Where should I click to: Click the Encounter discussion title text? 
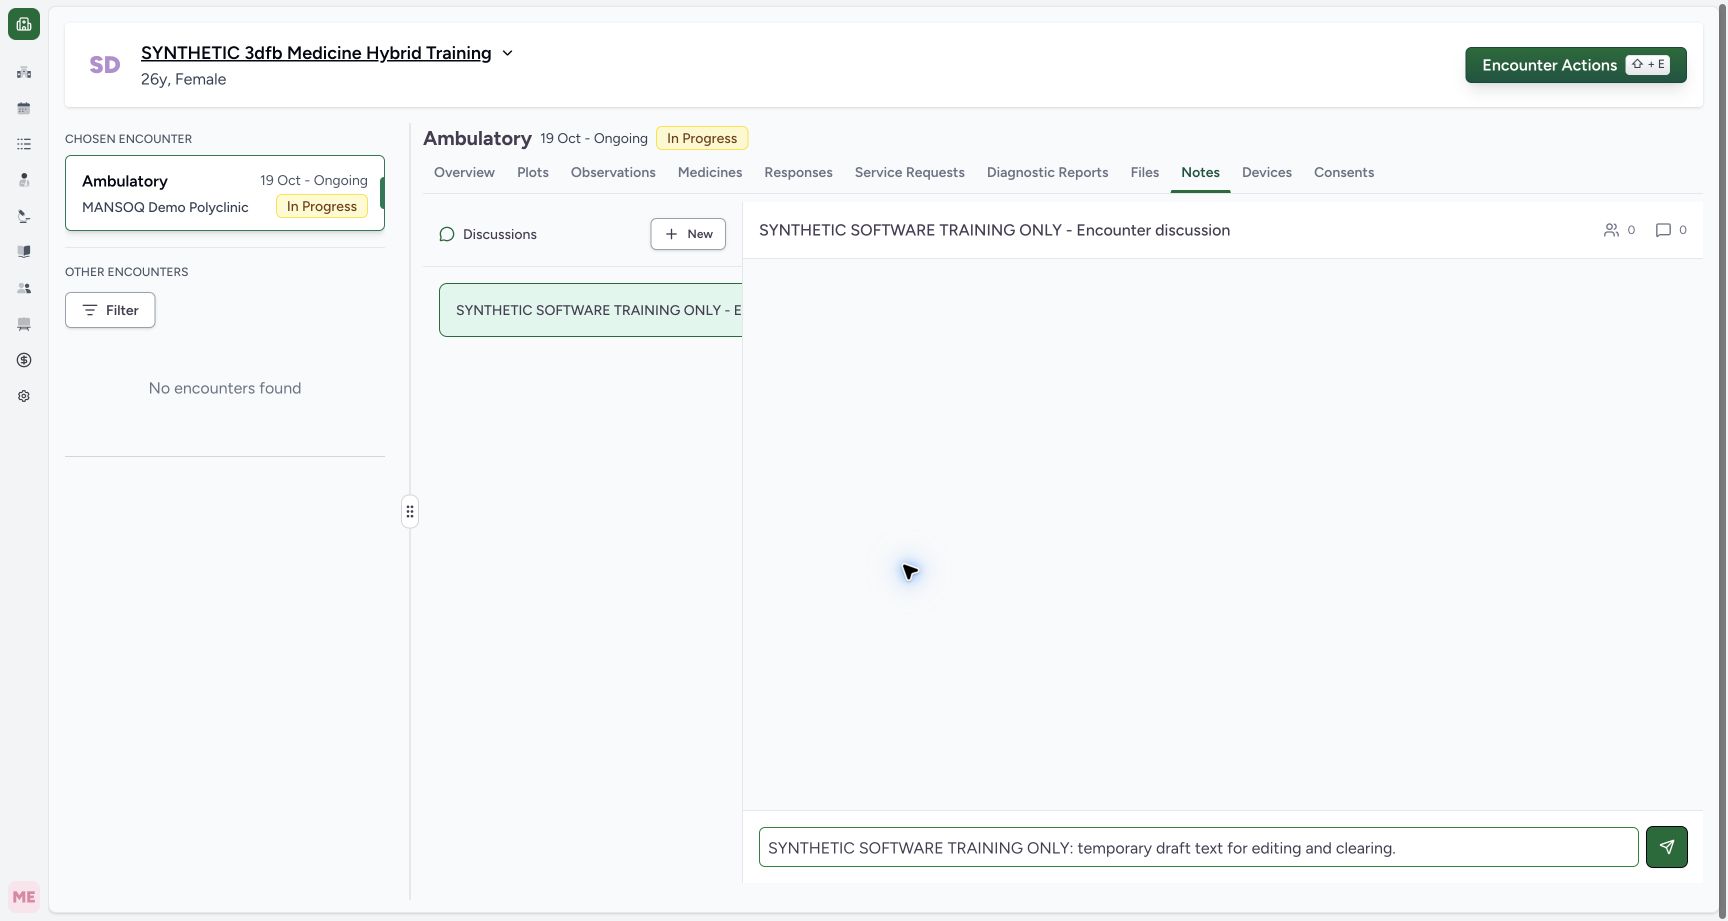click(x=994, y=230)
